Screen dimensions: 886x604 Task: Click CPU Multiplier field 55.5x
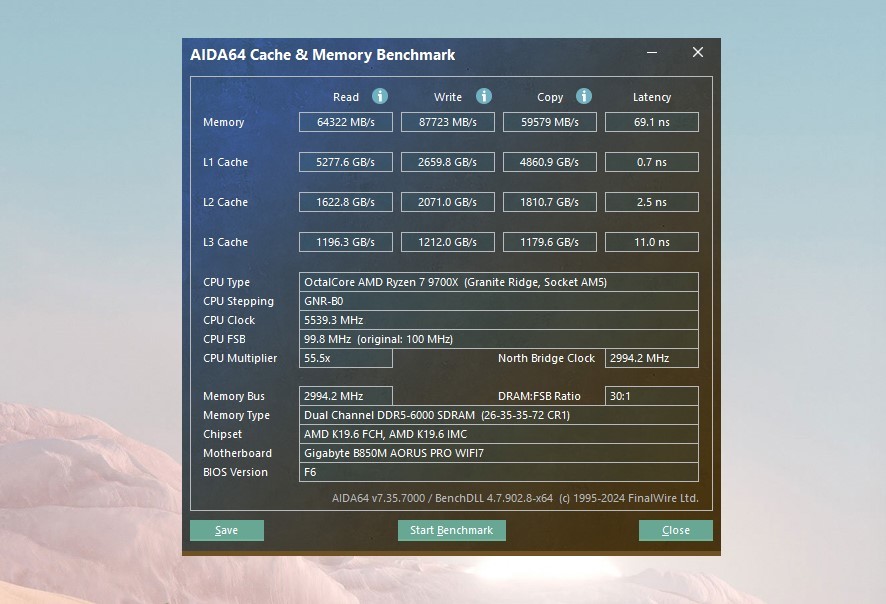(x=346, y=358)
